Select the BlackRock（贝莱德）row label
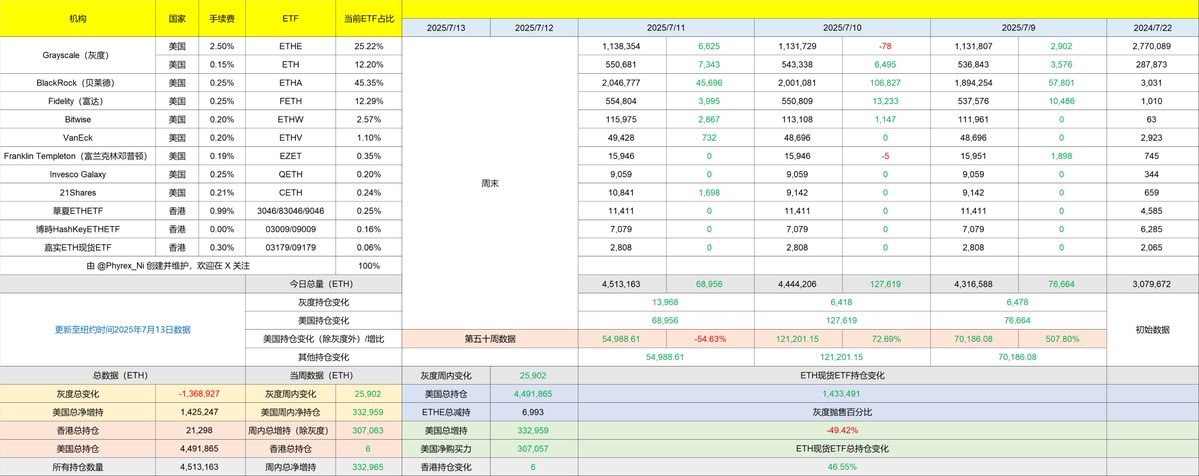 (x=77, y=82)
